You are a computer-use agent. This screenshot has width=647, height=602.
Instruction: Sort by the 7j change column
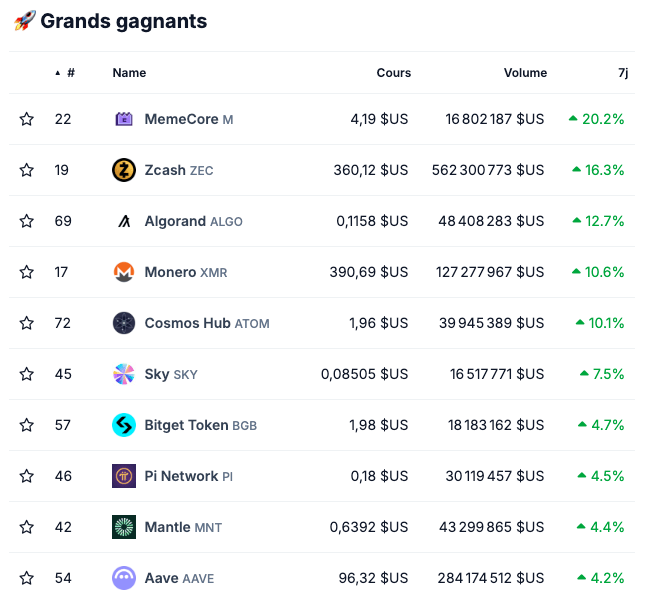623,73
